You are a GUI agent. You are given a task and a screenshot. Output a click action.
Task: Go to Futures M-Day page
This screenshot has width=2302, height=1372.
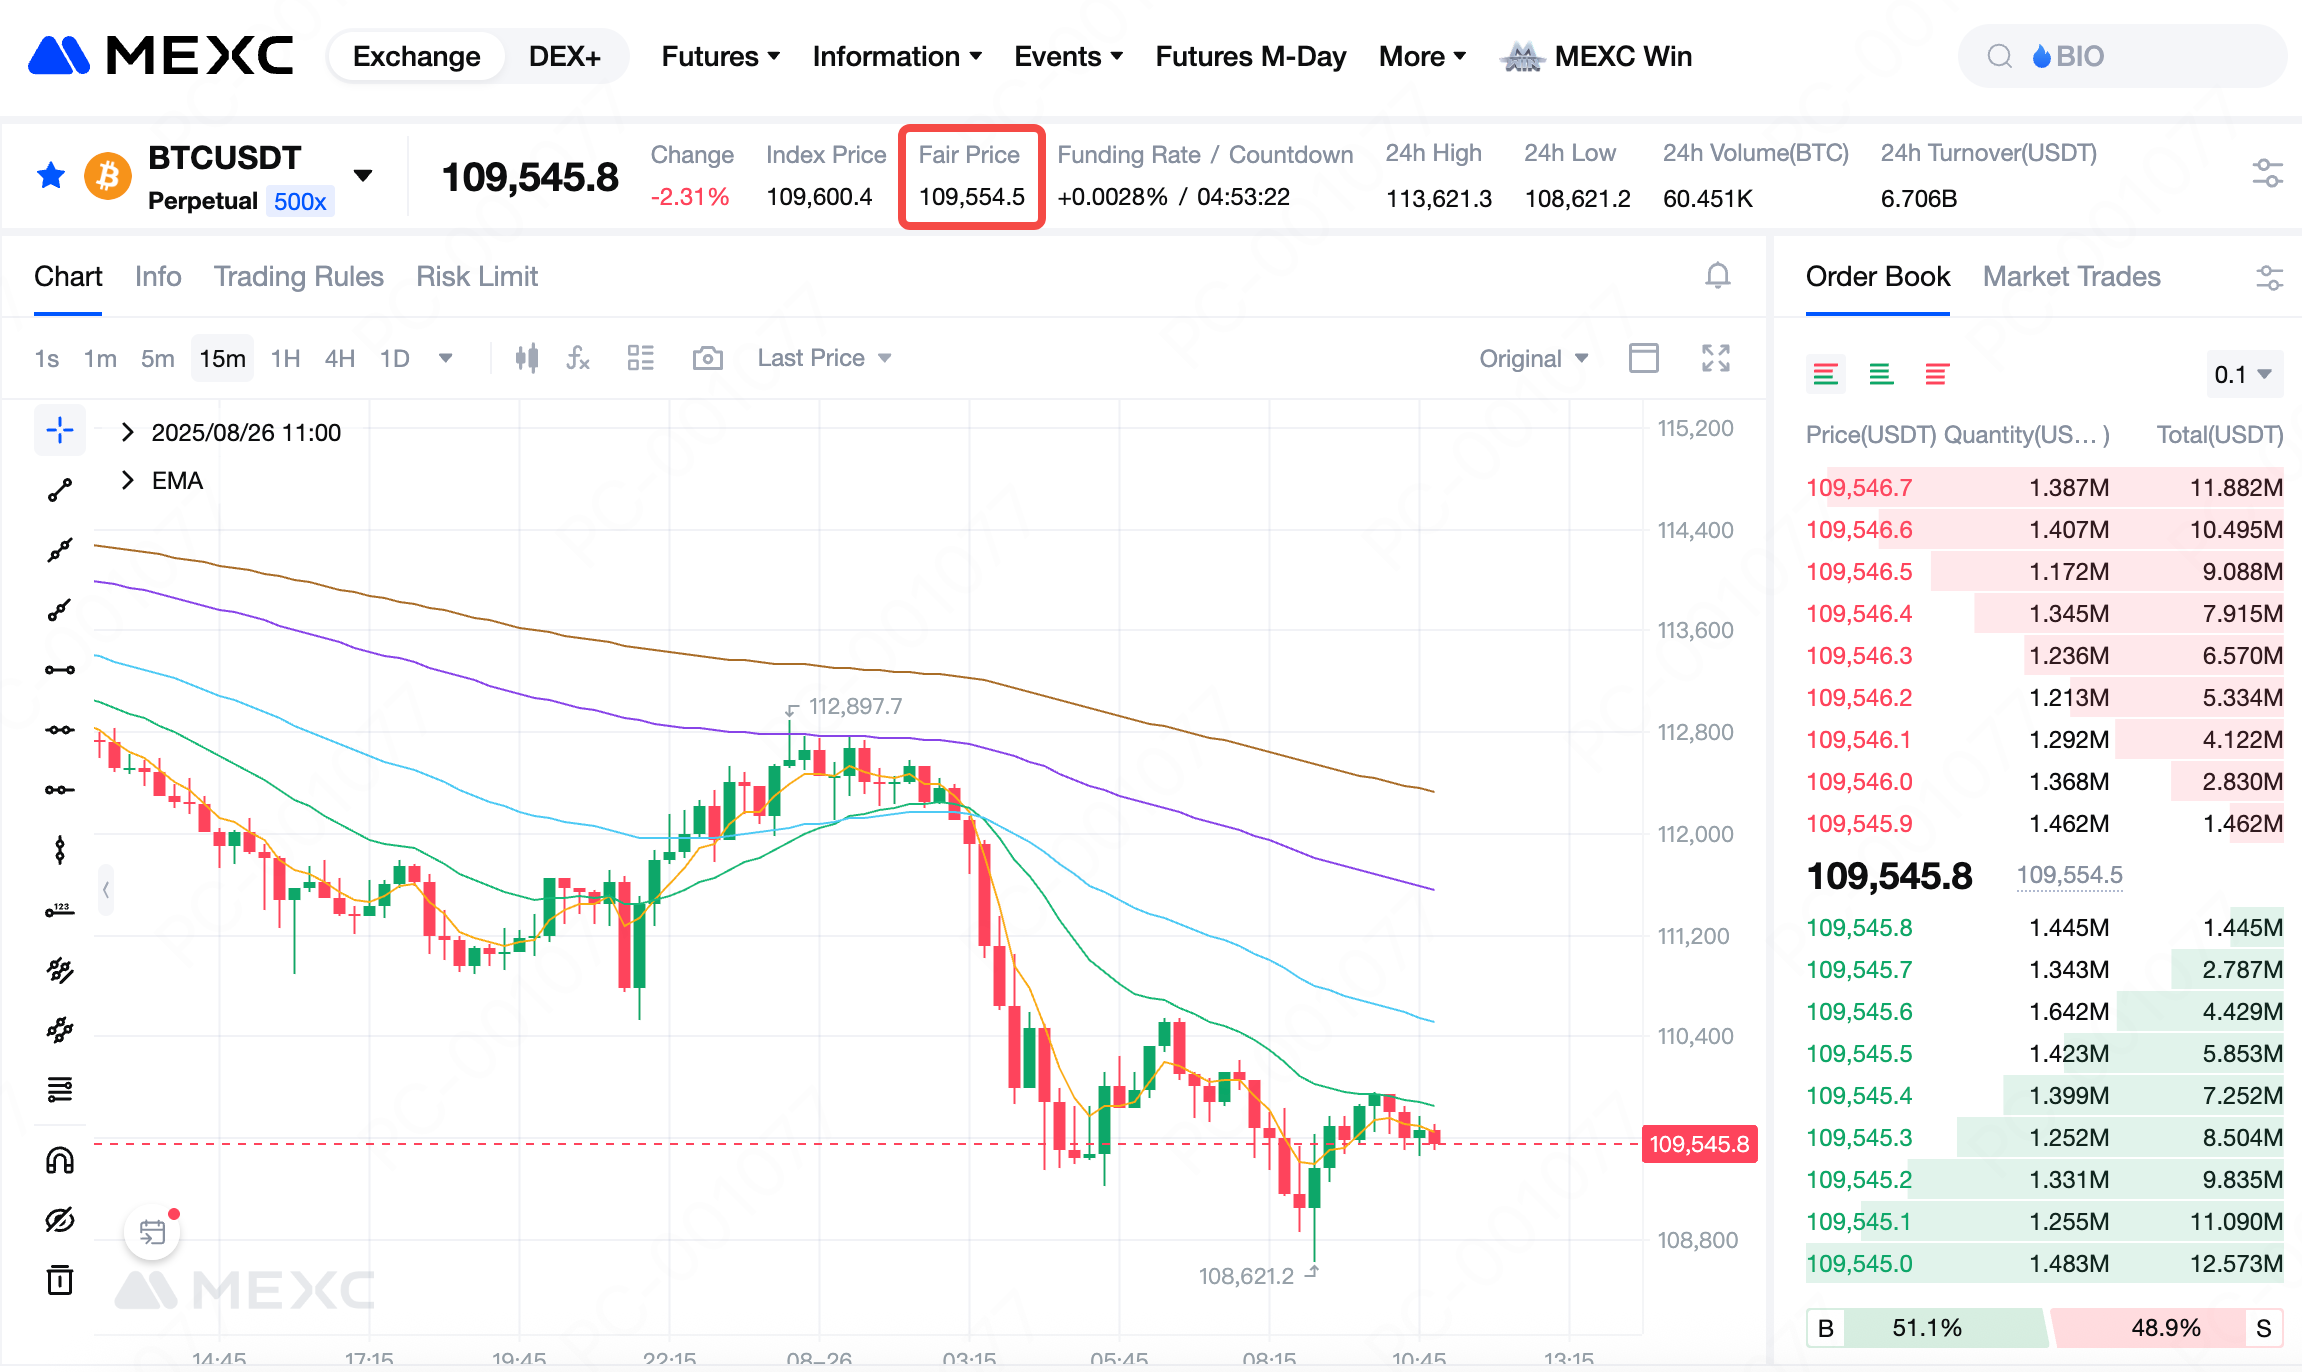coord(1250,57)
